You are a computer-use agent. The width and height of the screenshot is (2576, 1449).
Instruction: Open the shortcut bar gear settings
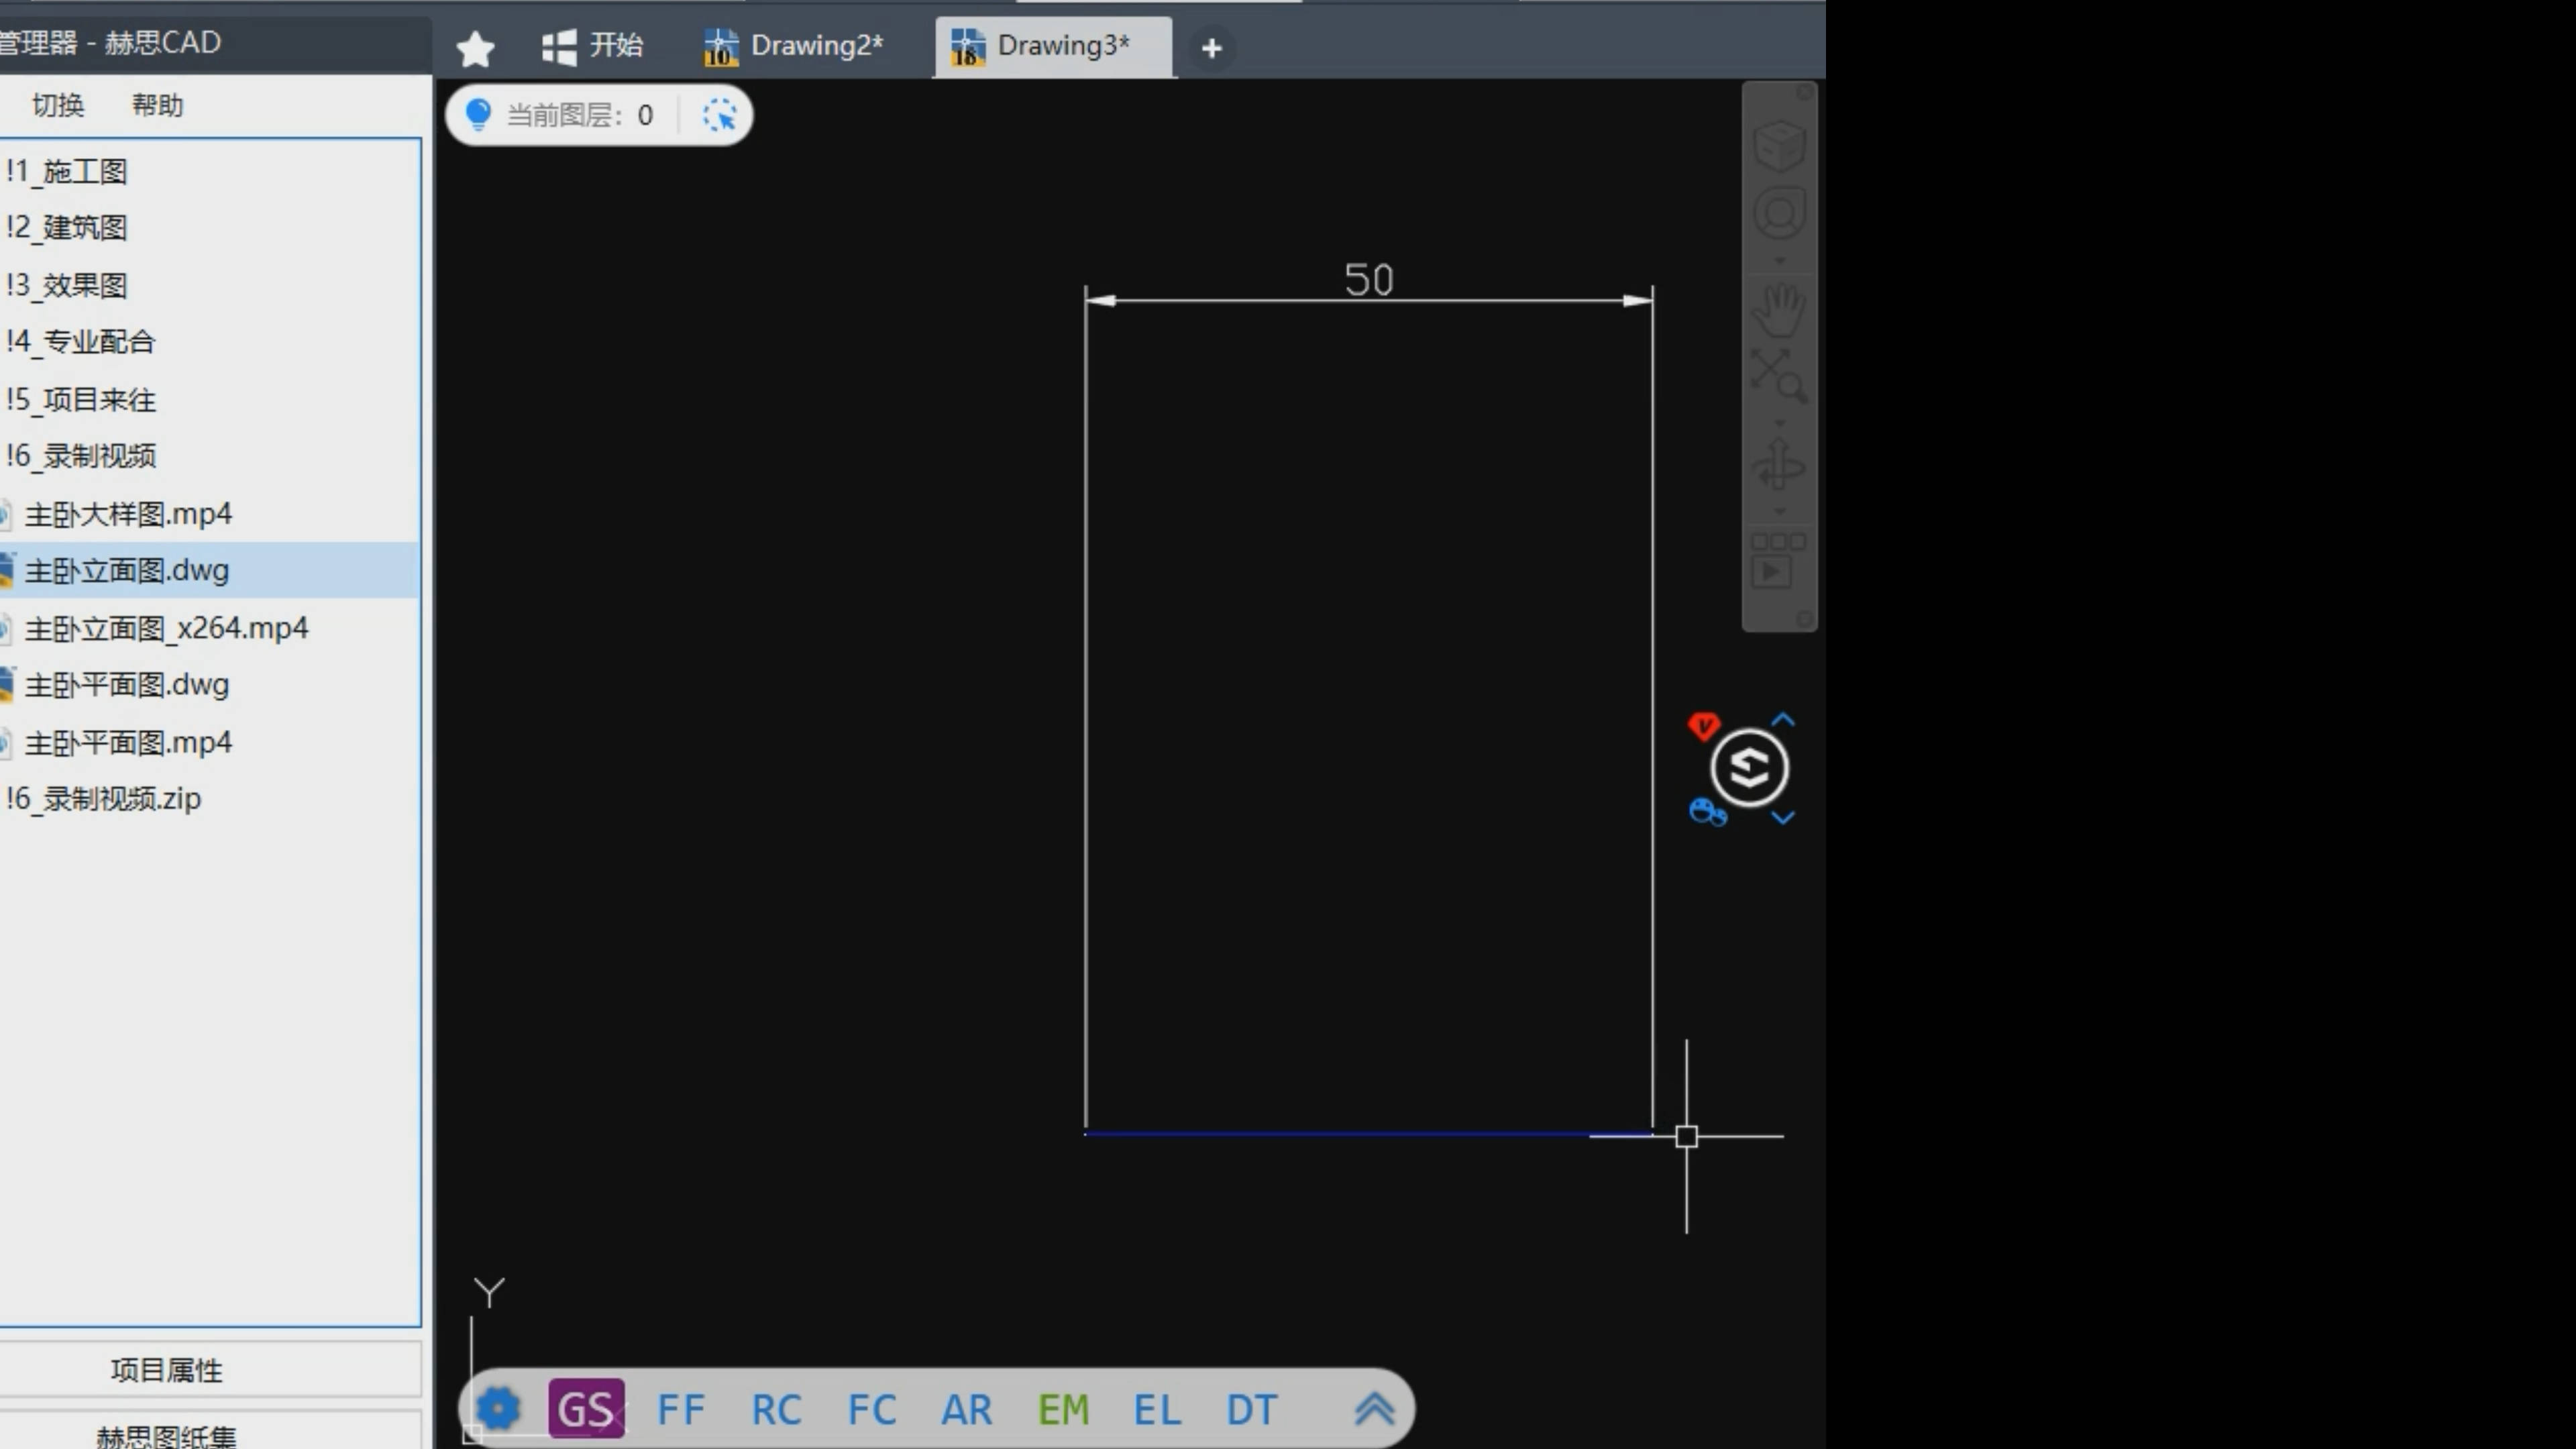(x=498, y=1408)
